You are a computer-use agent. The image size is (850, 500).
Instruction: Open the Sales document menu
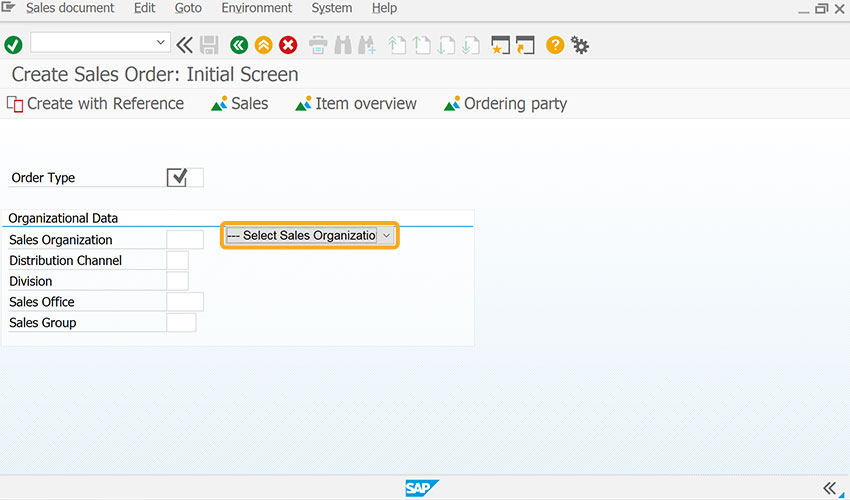[x=70, y=8]
